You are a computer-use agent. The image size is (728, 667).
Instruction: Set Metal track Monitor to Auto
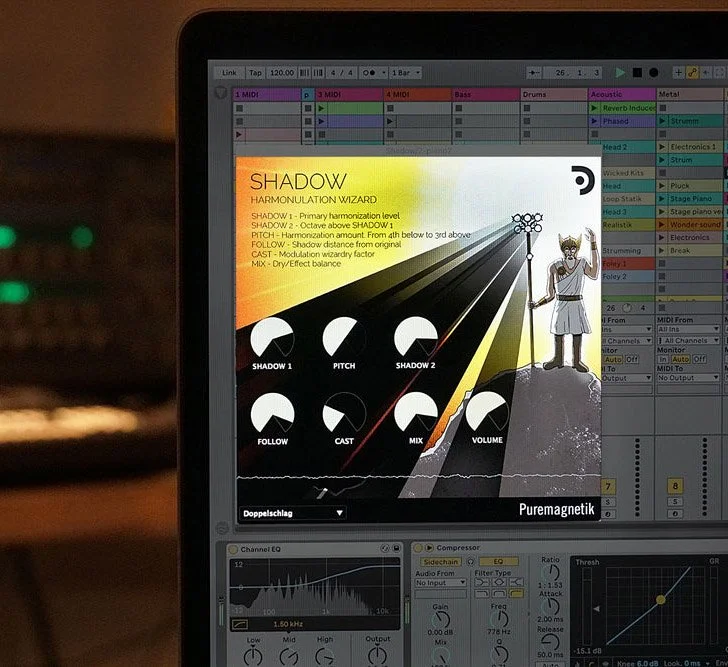tap(680, 359)
